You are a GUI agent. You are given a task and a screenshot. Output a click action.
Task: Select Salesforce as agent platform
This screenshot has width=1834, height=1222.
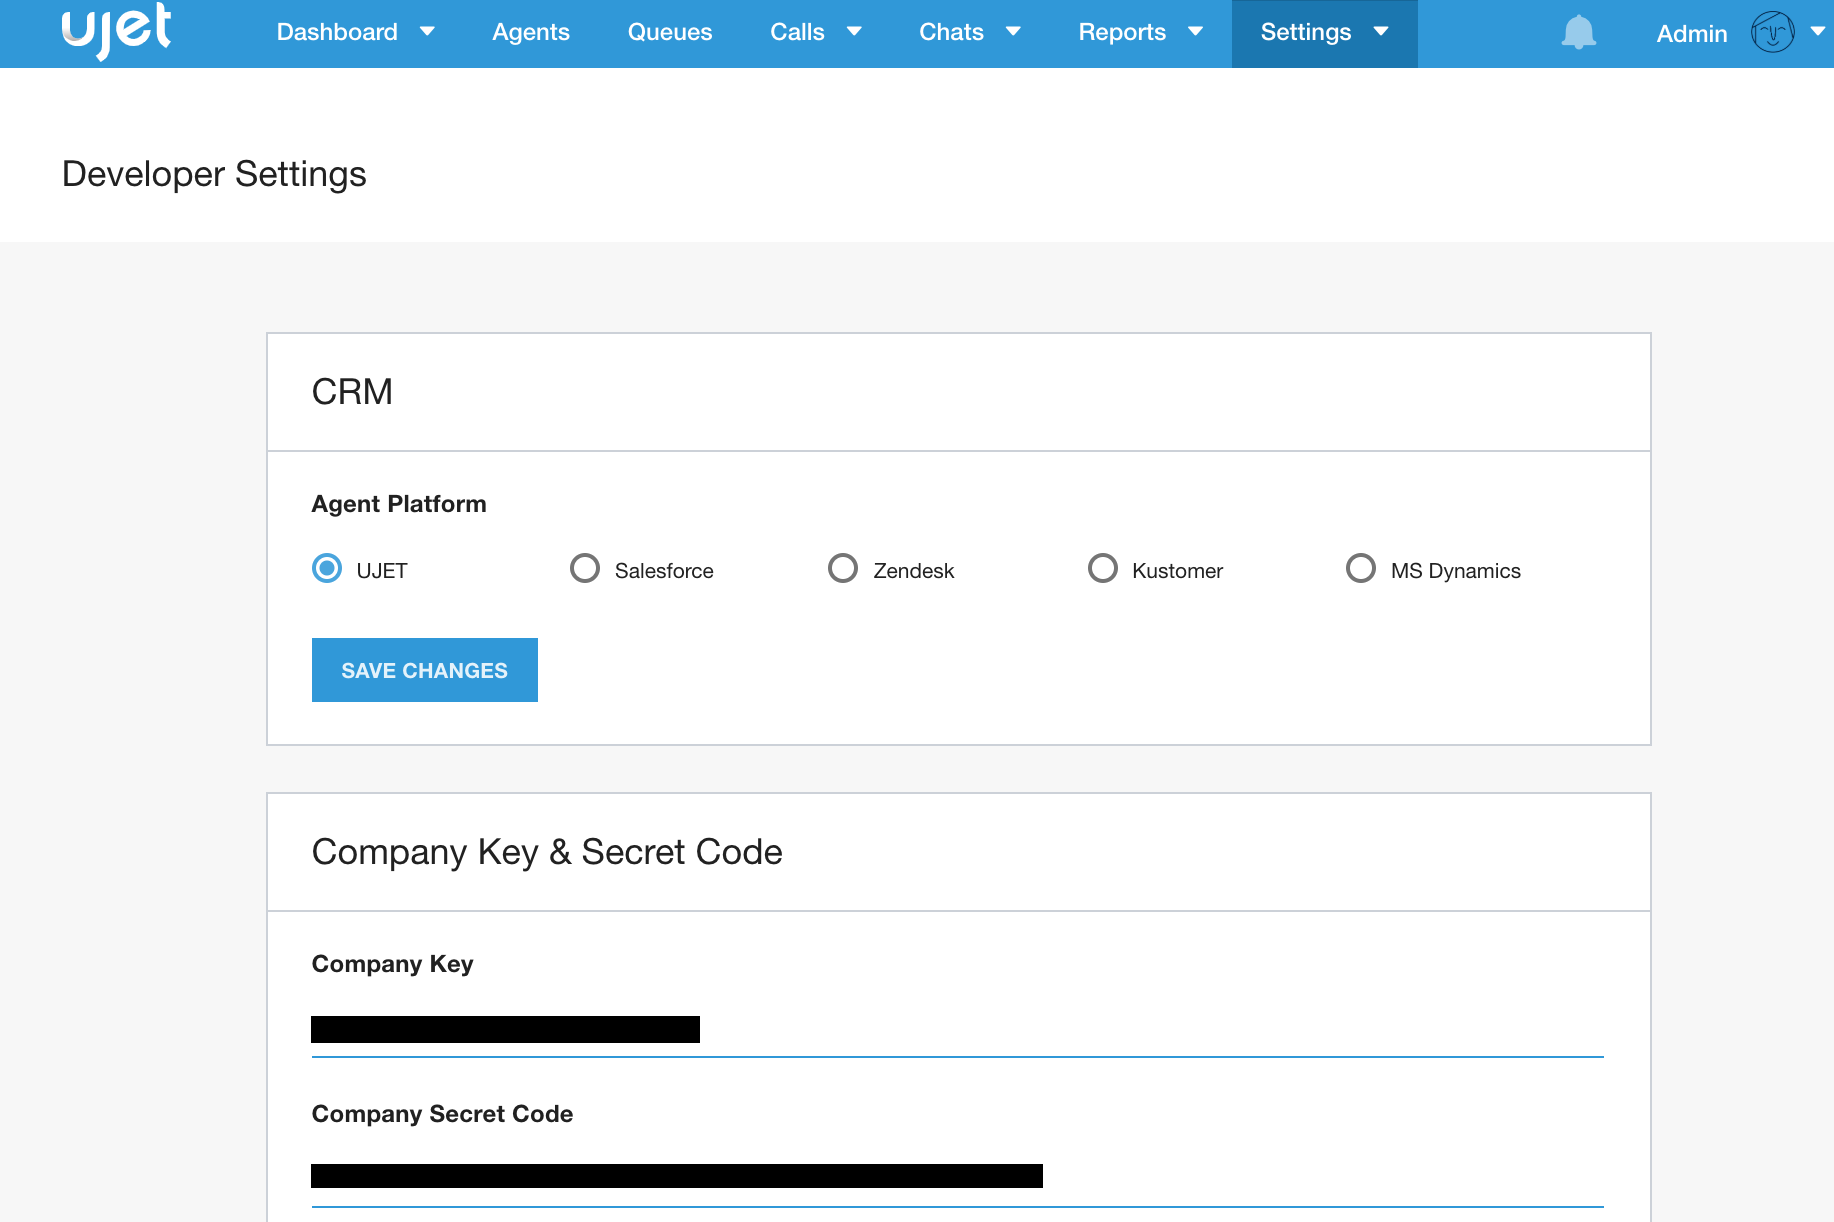[585, 569]
